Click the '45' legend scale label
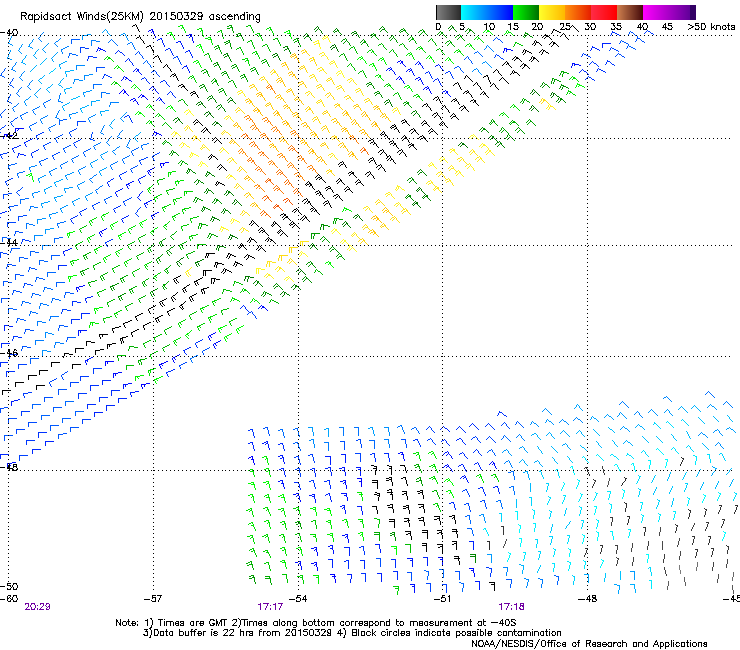 [667, 27]
